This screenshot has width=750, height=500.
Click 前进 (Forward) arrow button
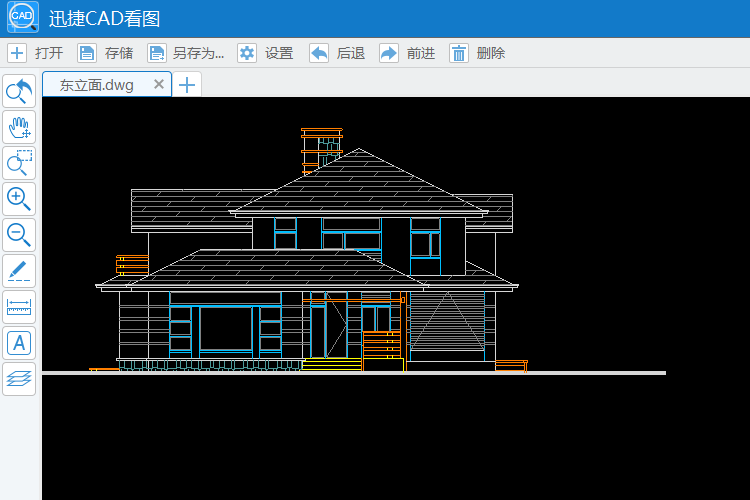407,54
